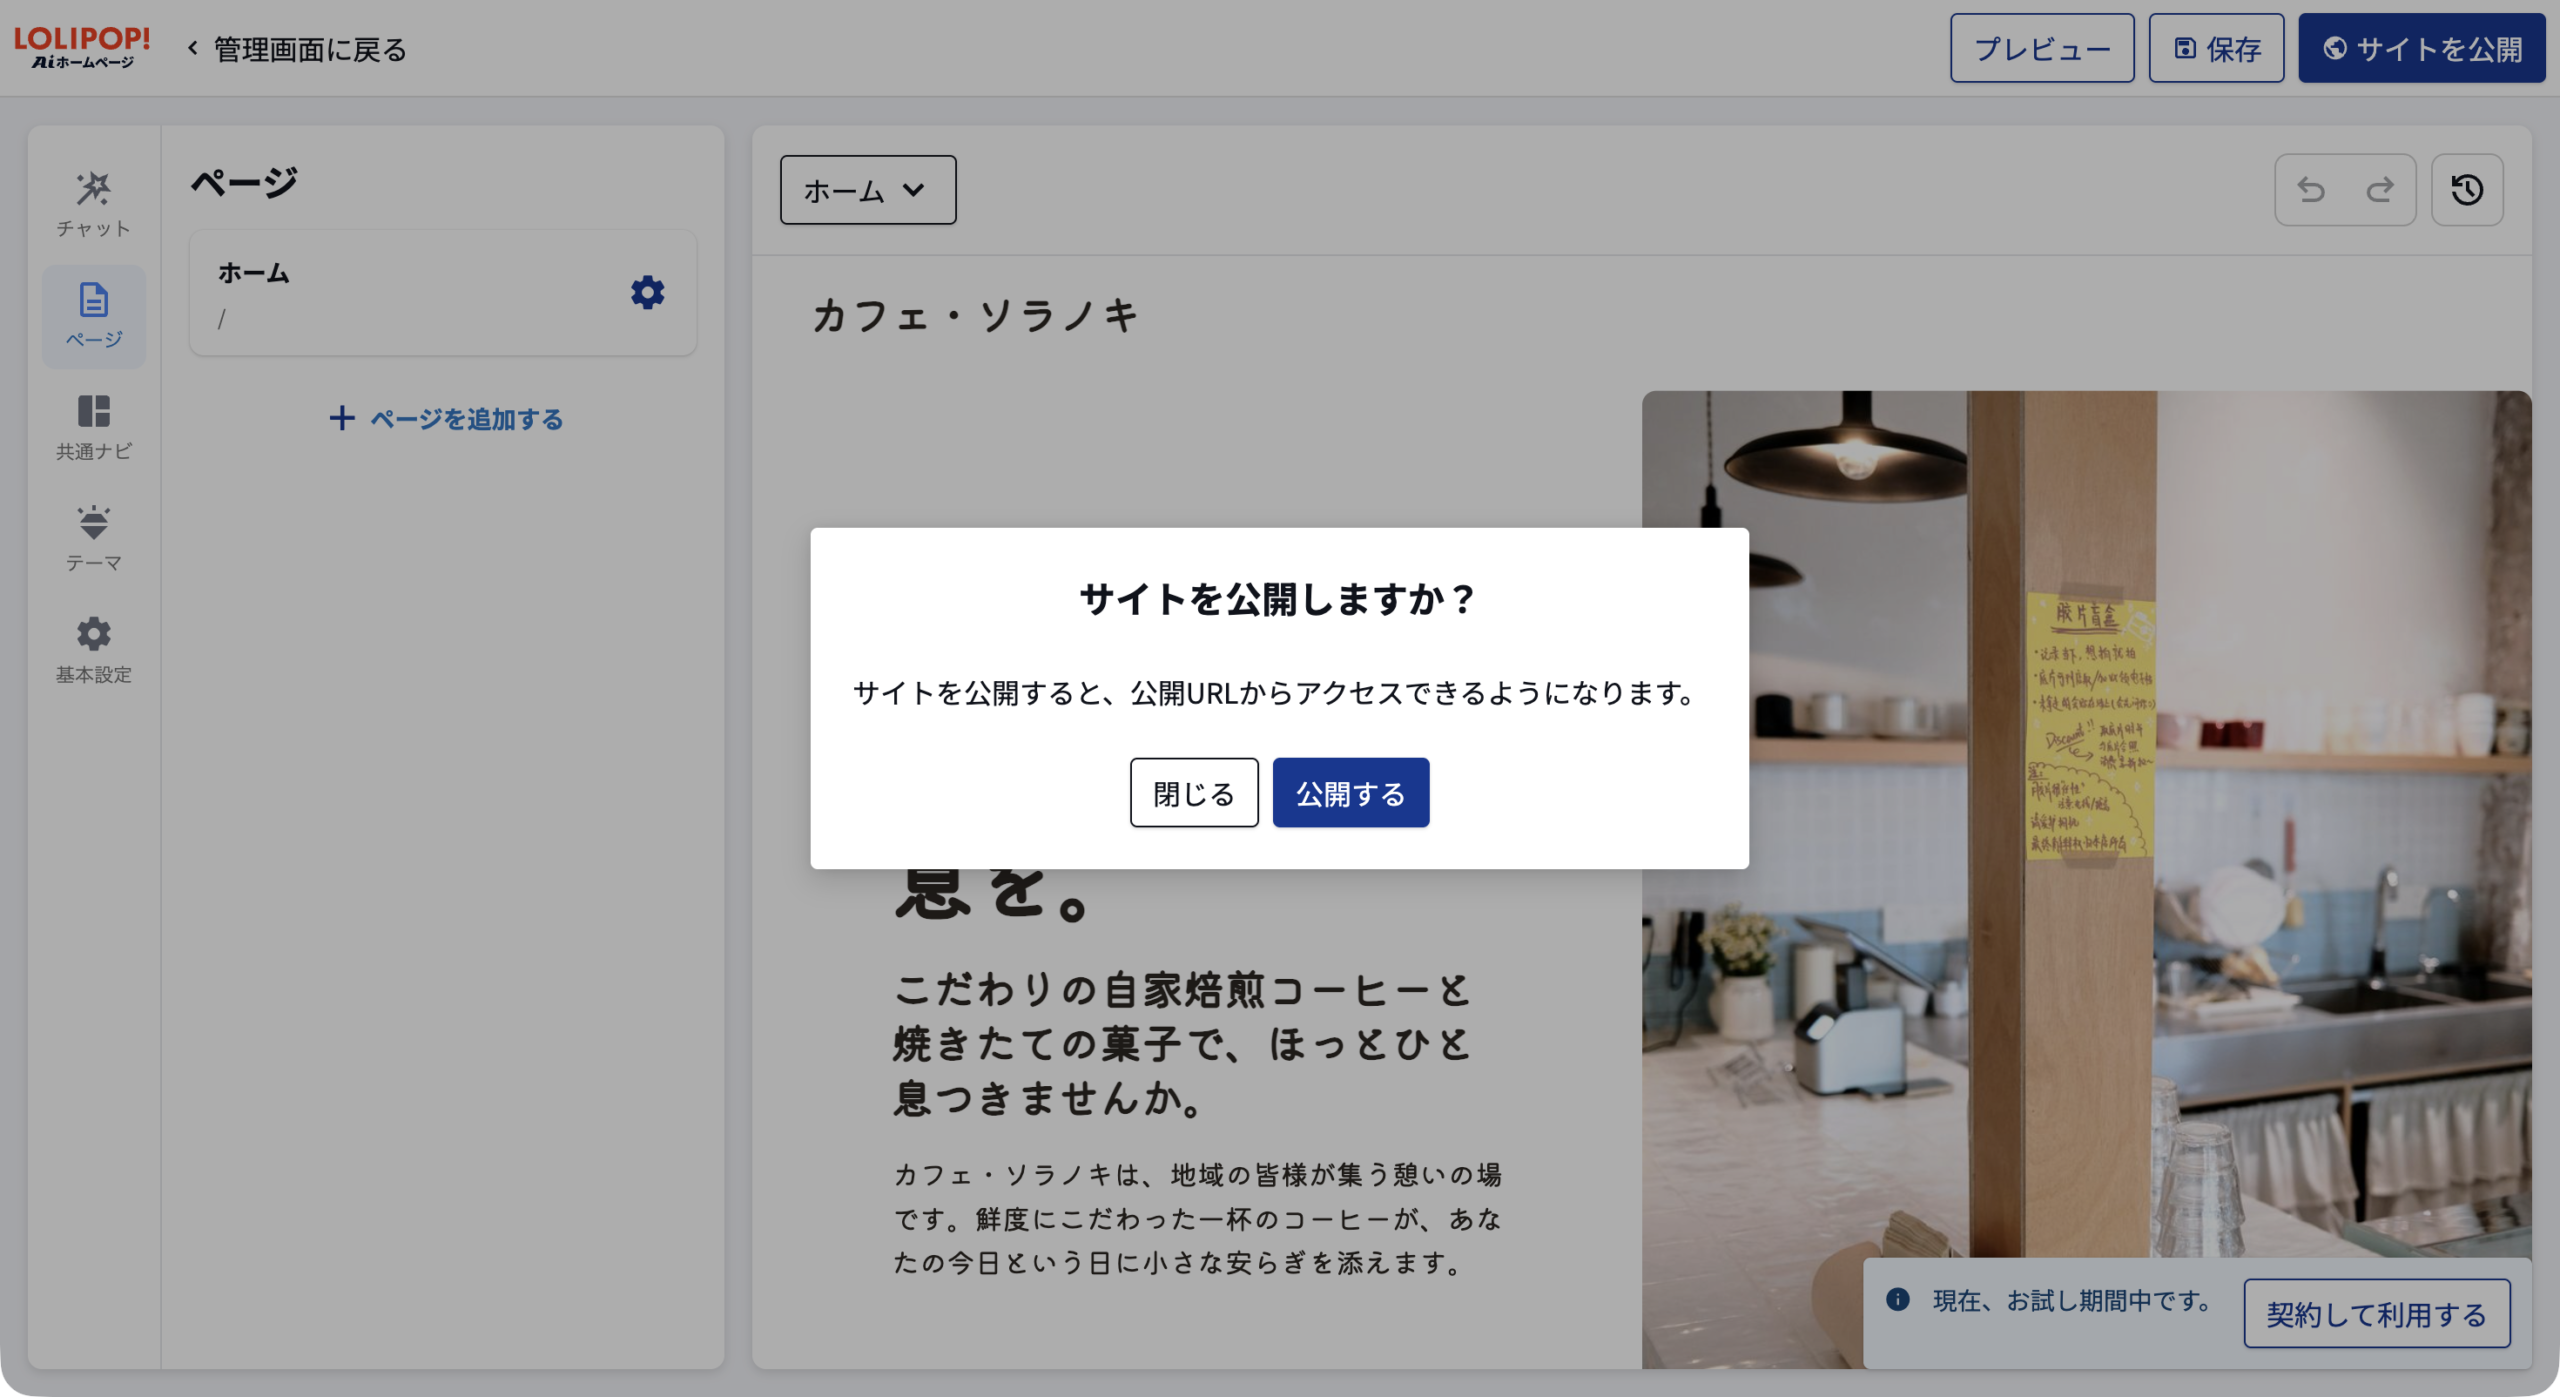
Task: Click the redo arrow icon
Action: click(x=2380, y=190)
